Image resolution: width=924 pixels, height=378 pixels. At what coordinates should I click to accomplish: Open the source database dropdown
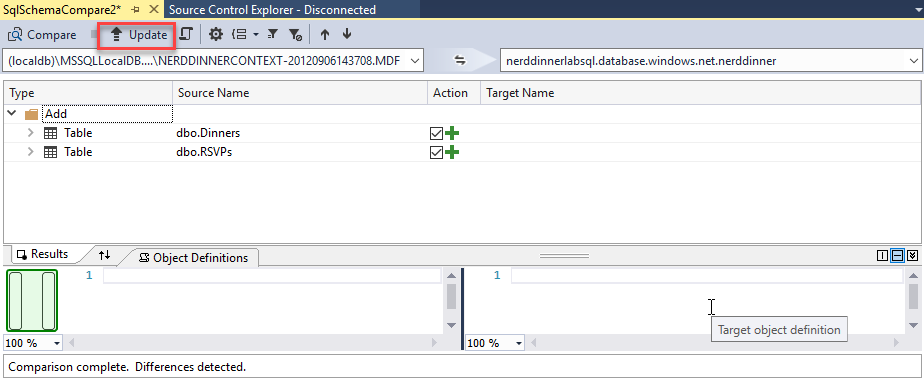414,60
